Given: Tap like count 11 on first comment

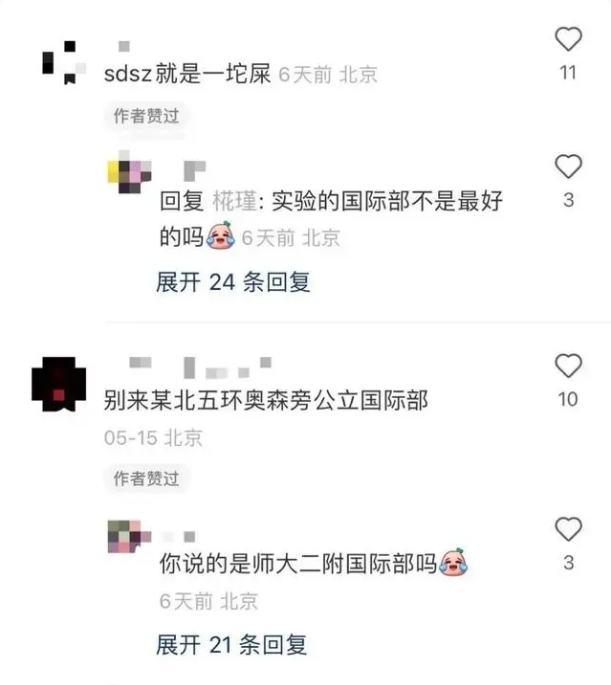Looking at the screenshot, I should tap(568, 72).
